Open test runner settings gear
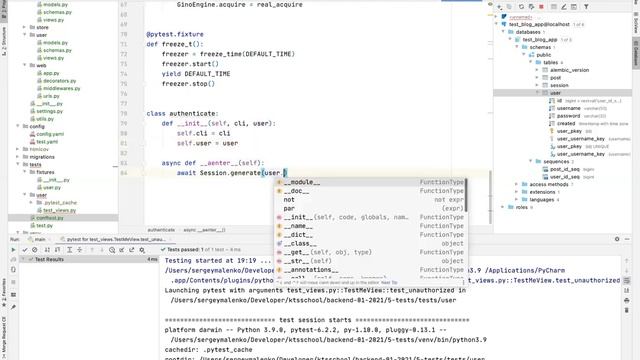The width and height of the screenshot is (640, 360). click(x=142, y=249)
